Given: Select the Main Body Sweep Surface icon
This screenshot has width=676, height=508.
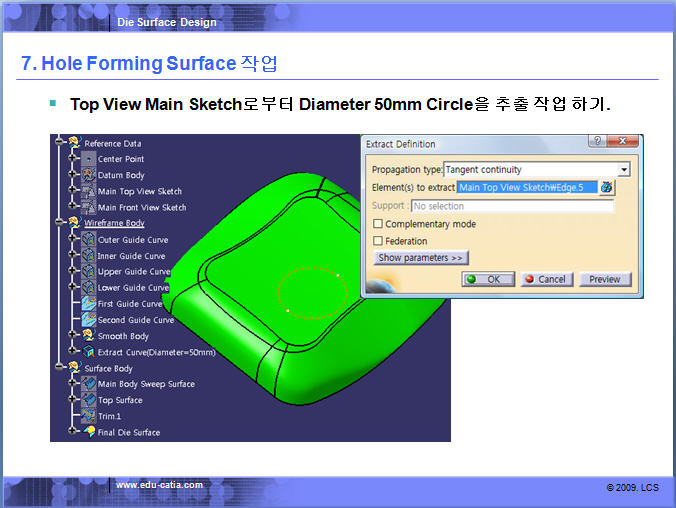Looking at the screenshot, I should 88,384.
